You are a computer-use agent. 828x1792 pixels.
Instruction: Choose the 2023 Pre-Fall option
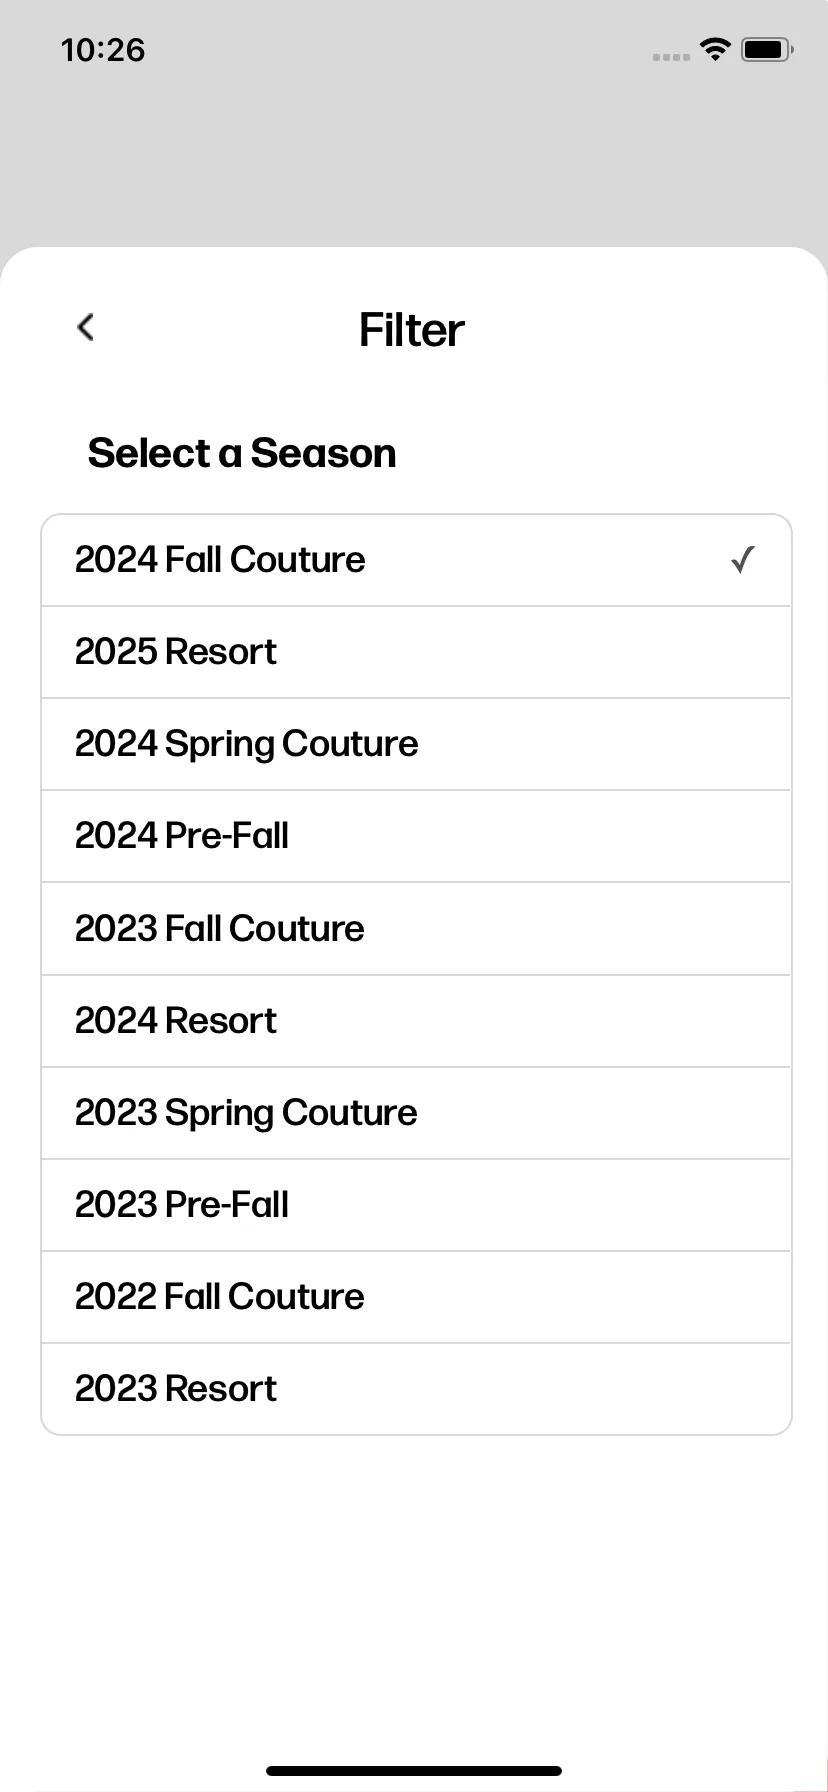[x=416, y=1205]
